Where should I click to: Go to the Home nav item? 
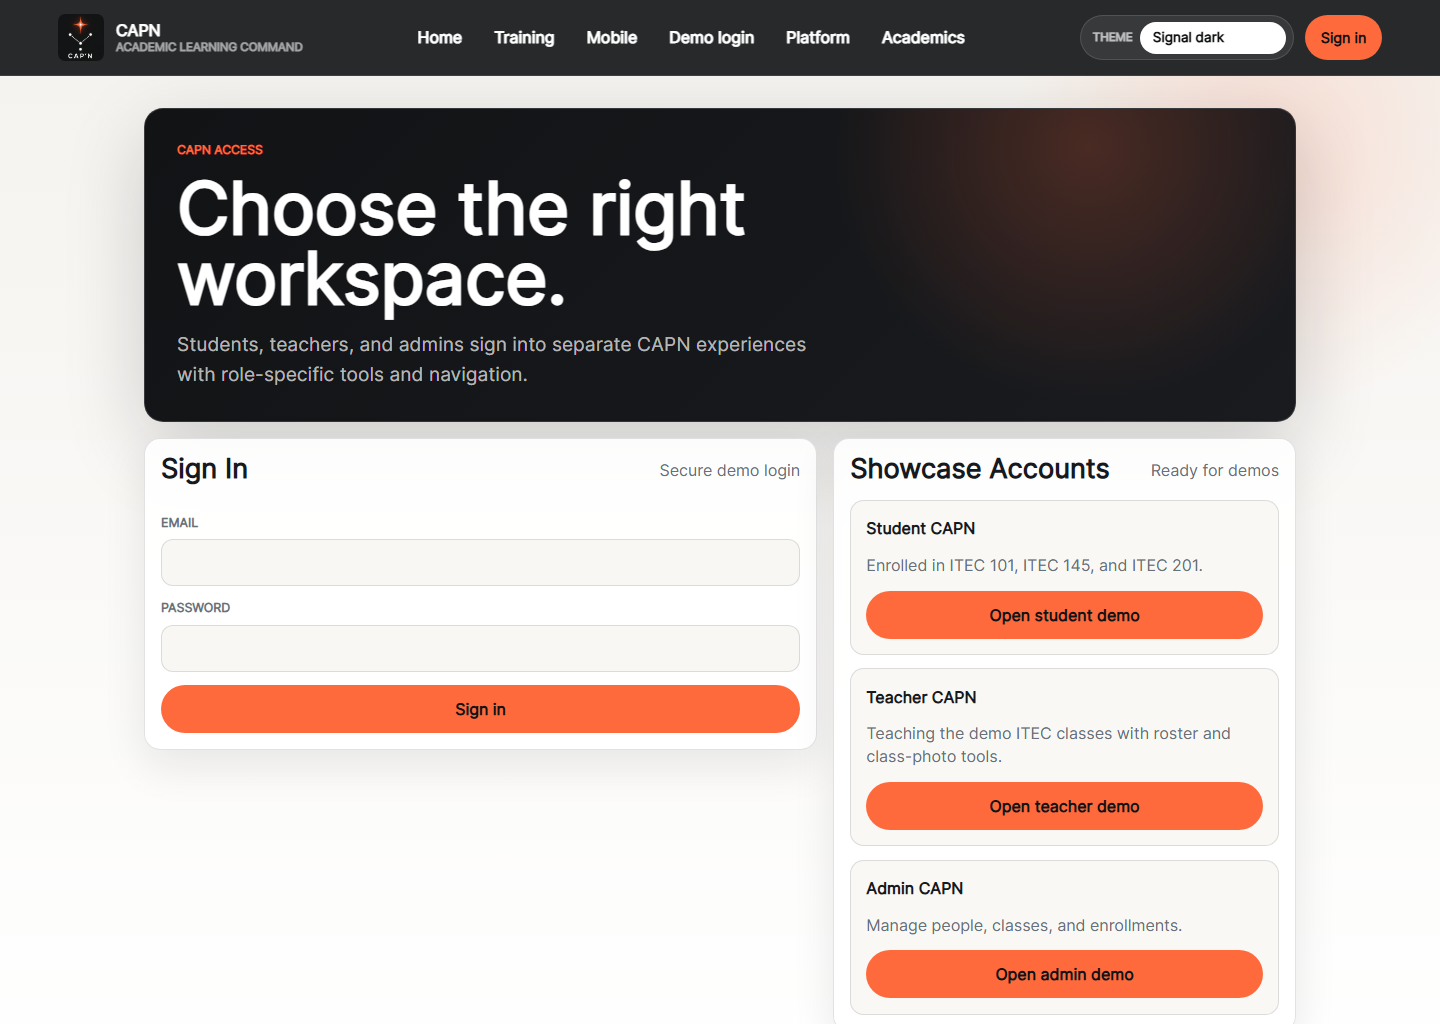[439, 38]
